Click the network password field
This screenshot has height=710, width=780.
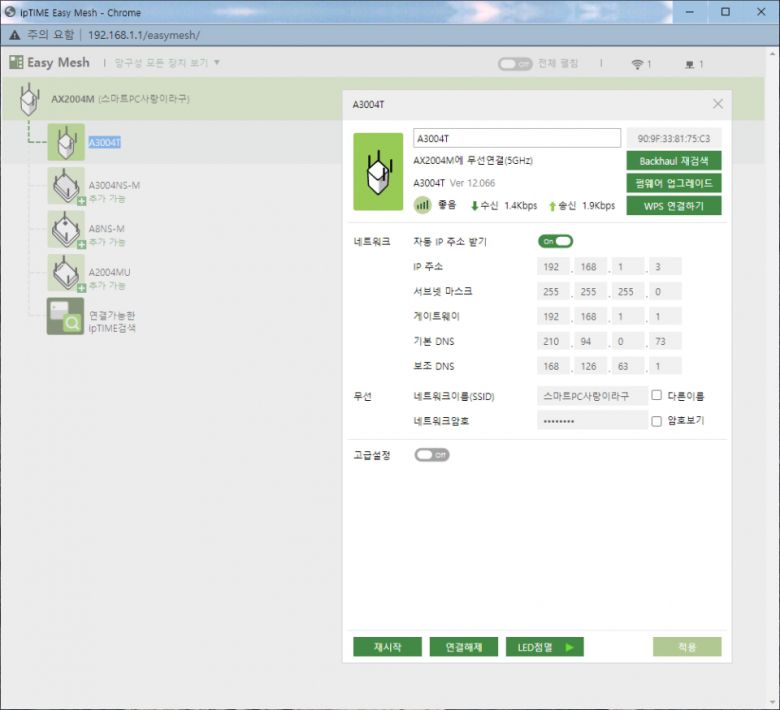pos(592,421)
